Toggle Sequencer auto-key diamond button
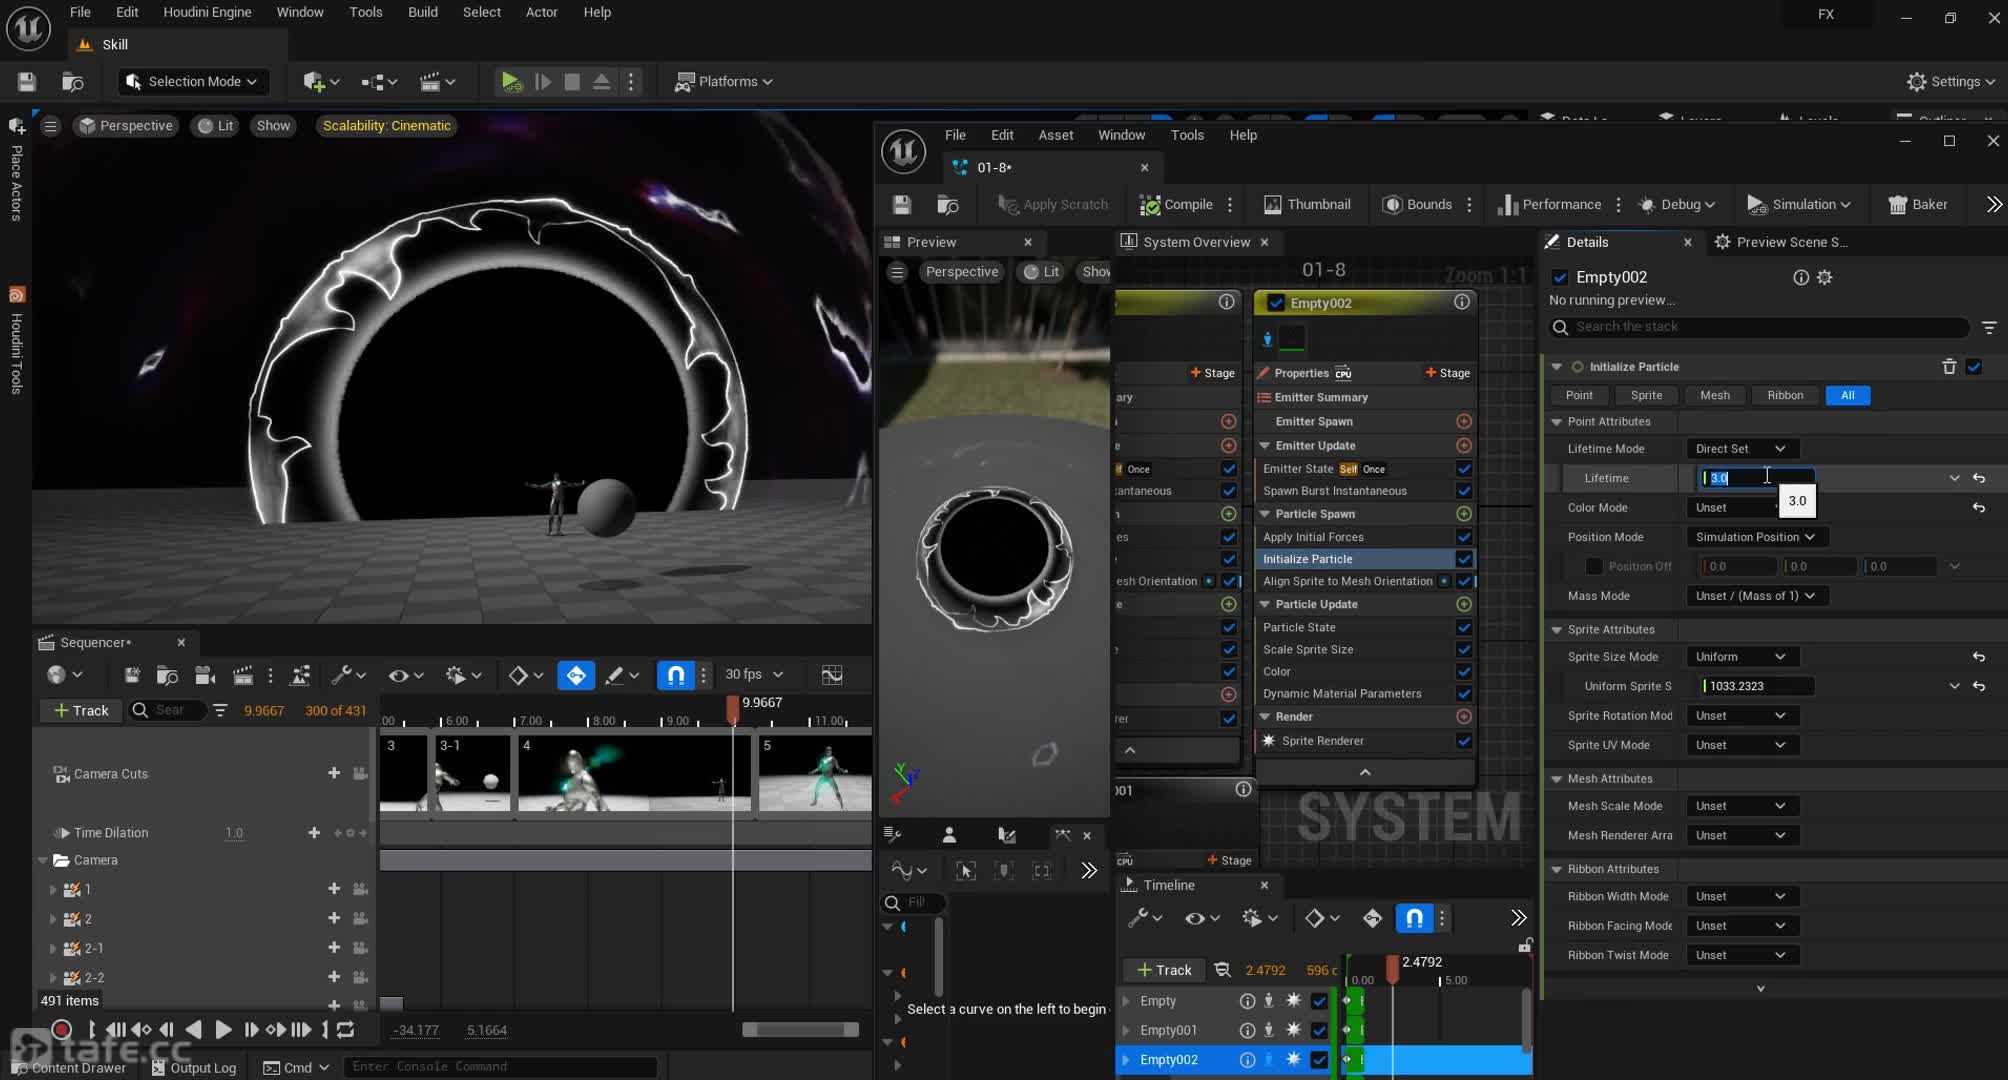The width and height of the screenshot is (2008, 1080). (576, 675)
